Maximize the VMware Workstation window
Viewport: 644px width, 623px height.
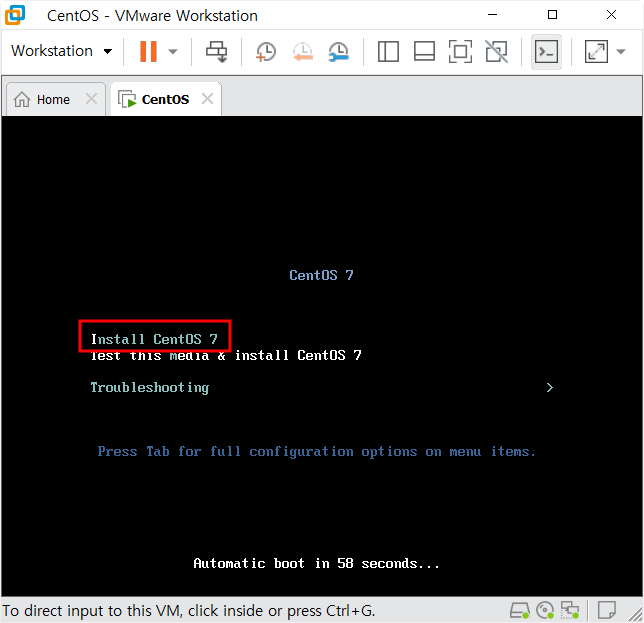[x=552, y=15]
